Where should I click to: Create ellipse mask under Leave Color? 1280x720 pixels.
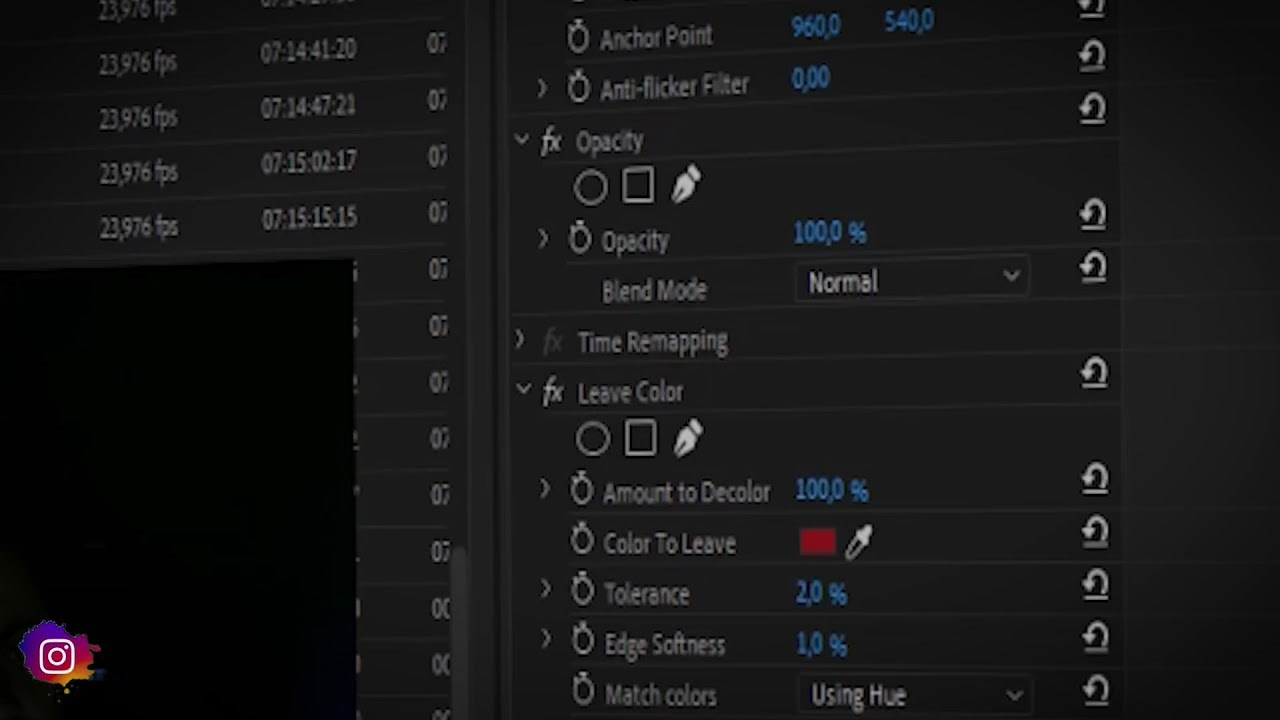[592, 439]
